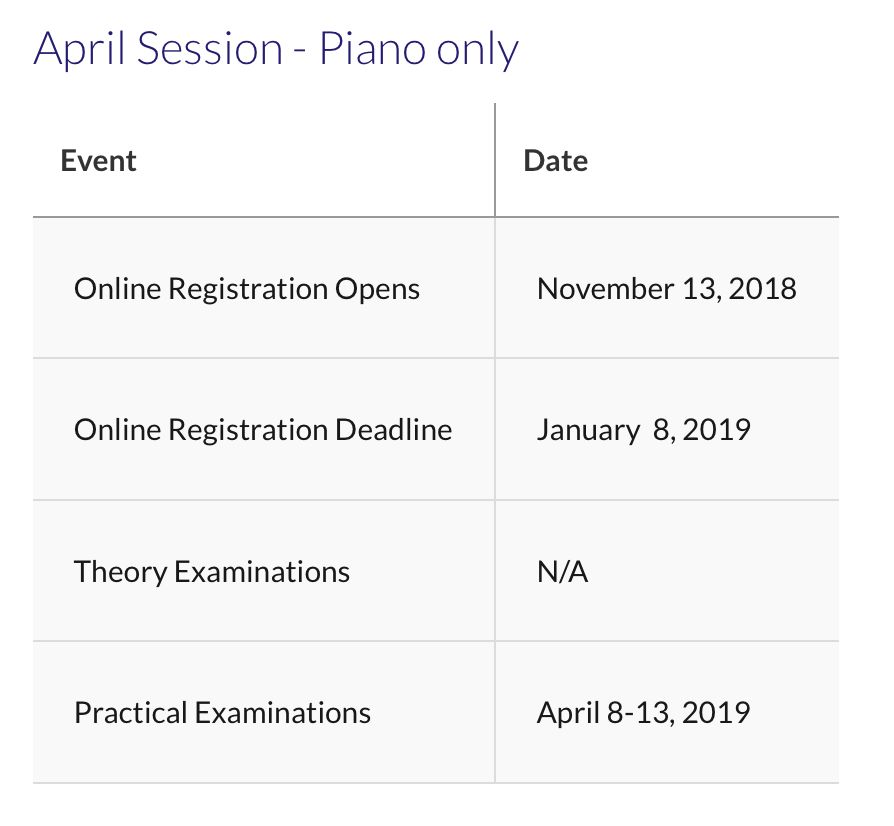The width and height of the screenshot is (894, 826).
Task: Click the word January in the date column
Action: coord(588,430)
